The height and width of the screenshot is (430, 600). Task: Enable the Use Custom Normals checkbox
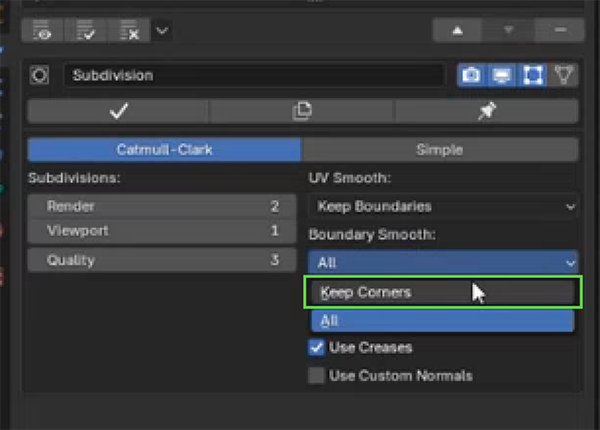pos(316,375)
